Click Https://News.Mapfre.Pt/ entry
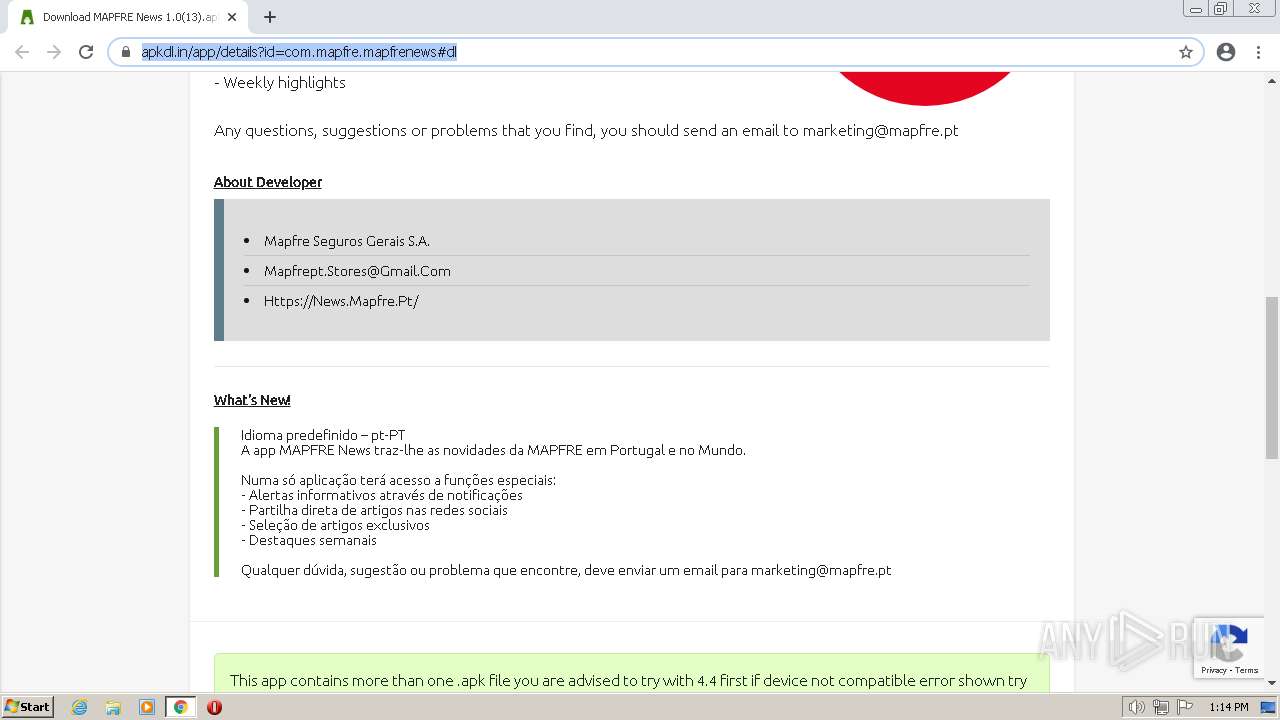This screenshot has width=1280, height=720. click(341, 301)
